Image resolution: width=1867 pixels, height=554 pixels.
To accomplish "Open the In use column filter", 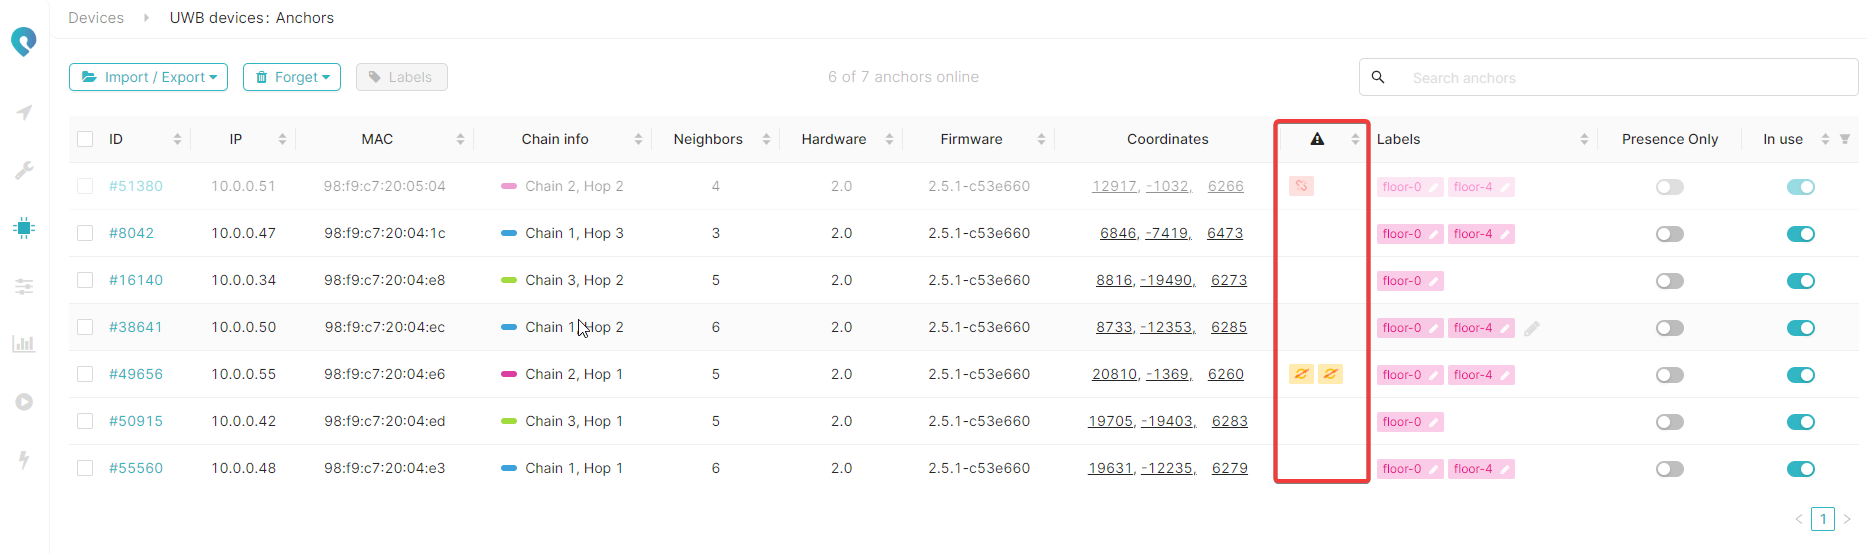I will pyautogui.click(x=1845, y=139).
